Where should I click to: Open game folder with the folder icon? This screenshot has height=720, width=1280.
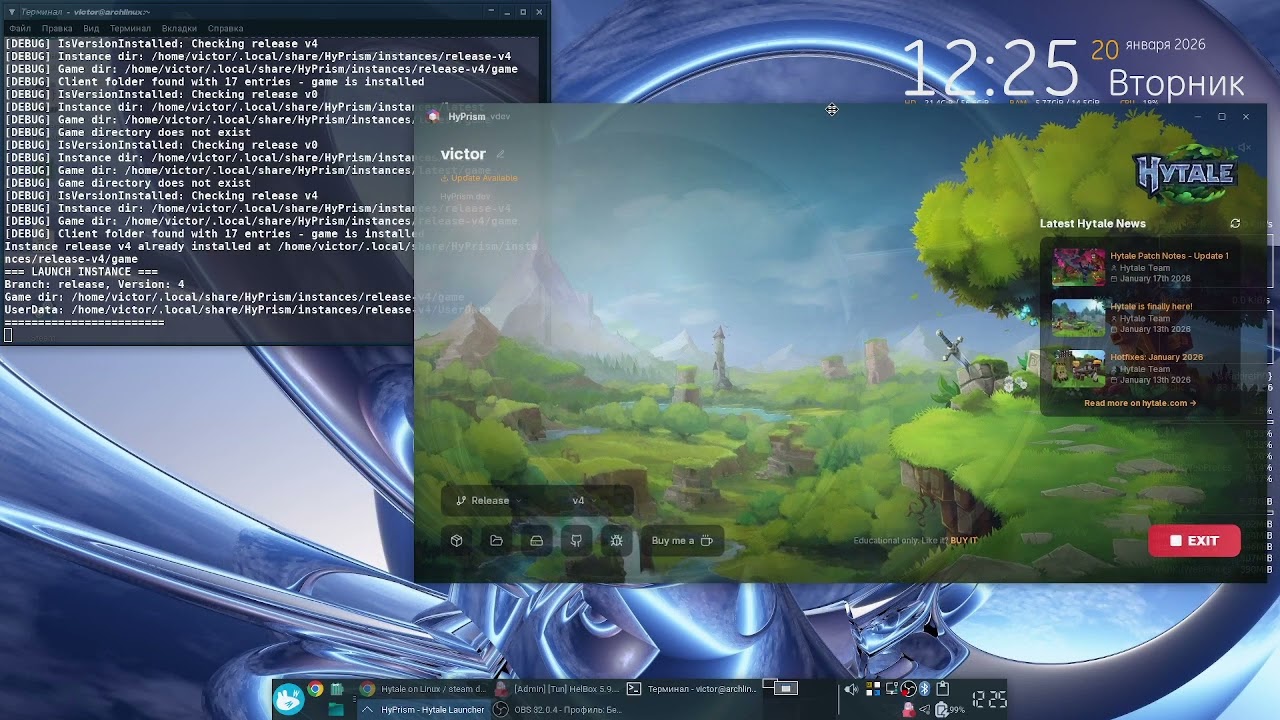[496, 541]
